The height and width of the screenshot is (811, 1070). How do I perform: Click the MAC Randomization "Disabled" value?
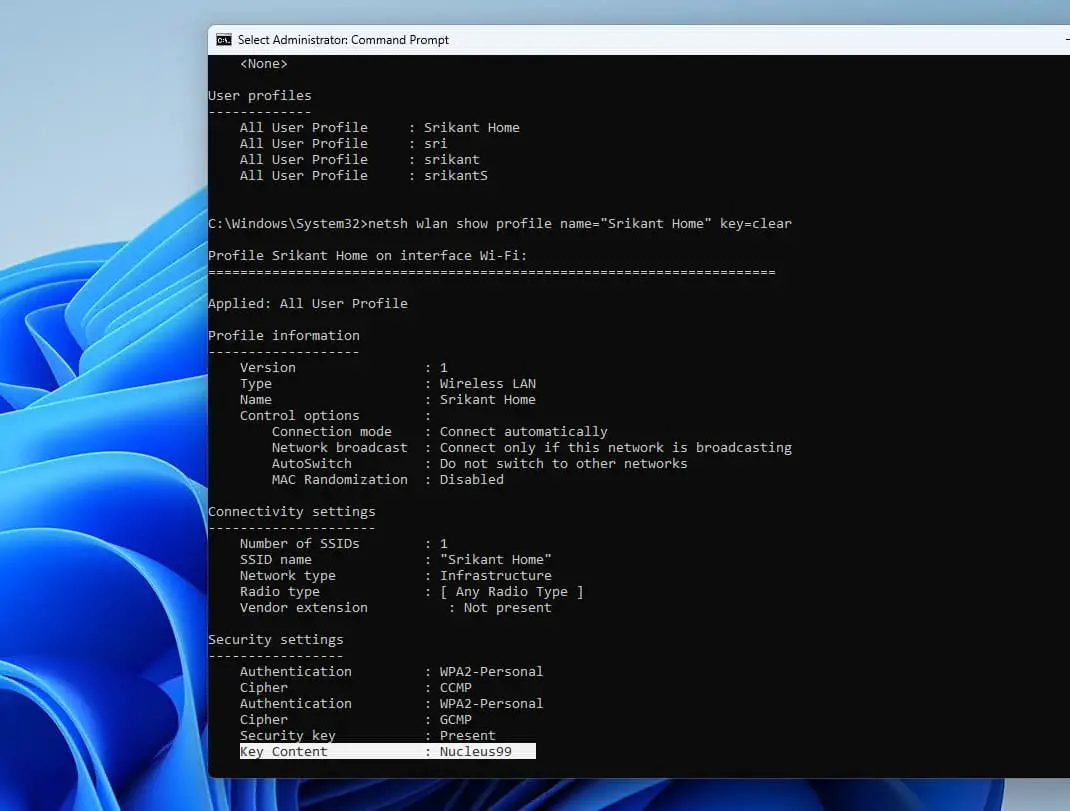[471, 479]
